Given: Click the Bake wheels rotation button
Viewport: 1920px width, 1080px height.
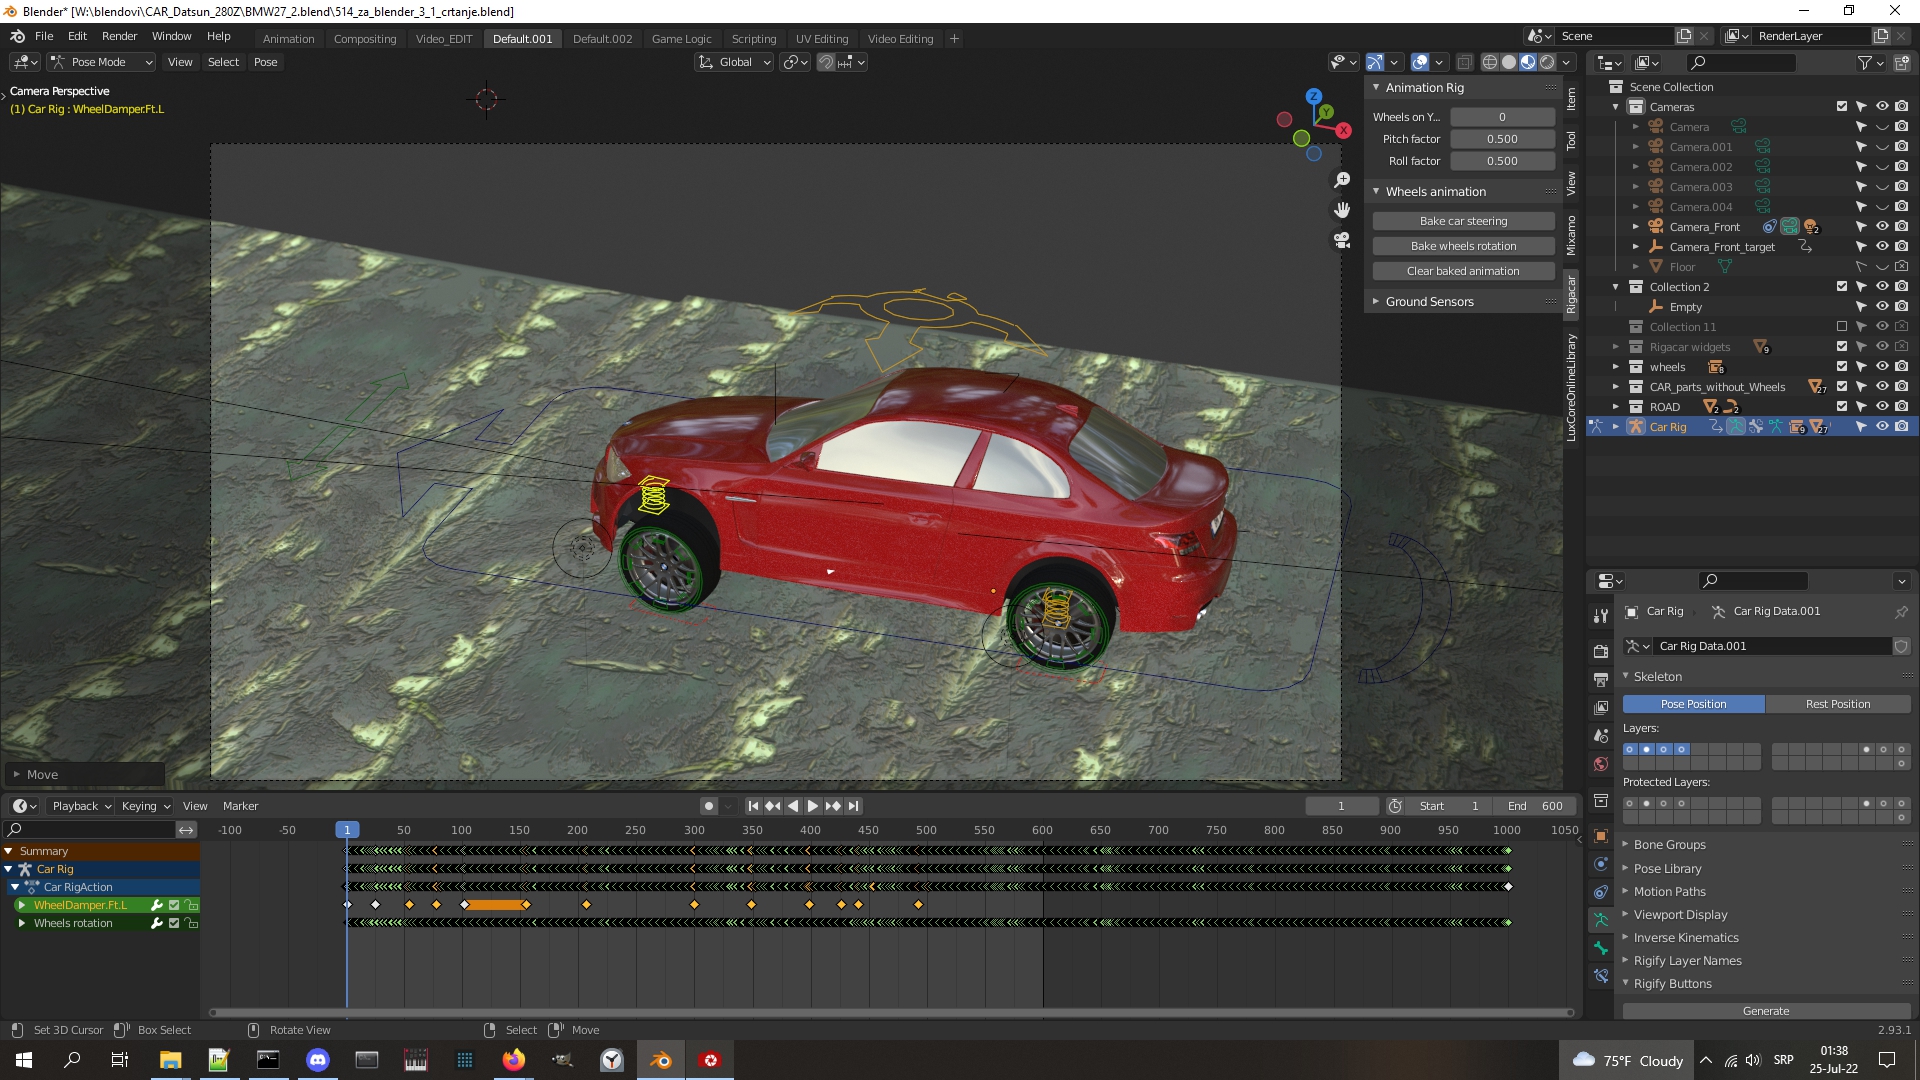Looking at the screenshot, I should pos(1463,245).
